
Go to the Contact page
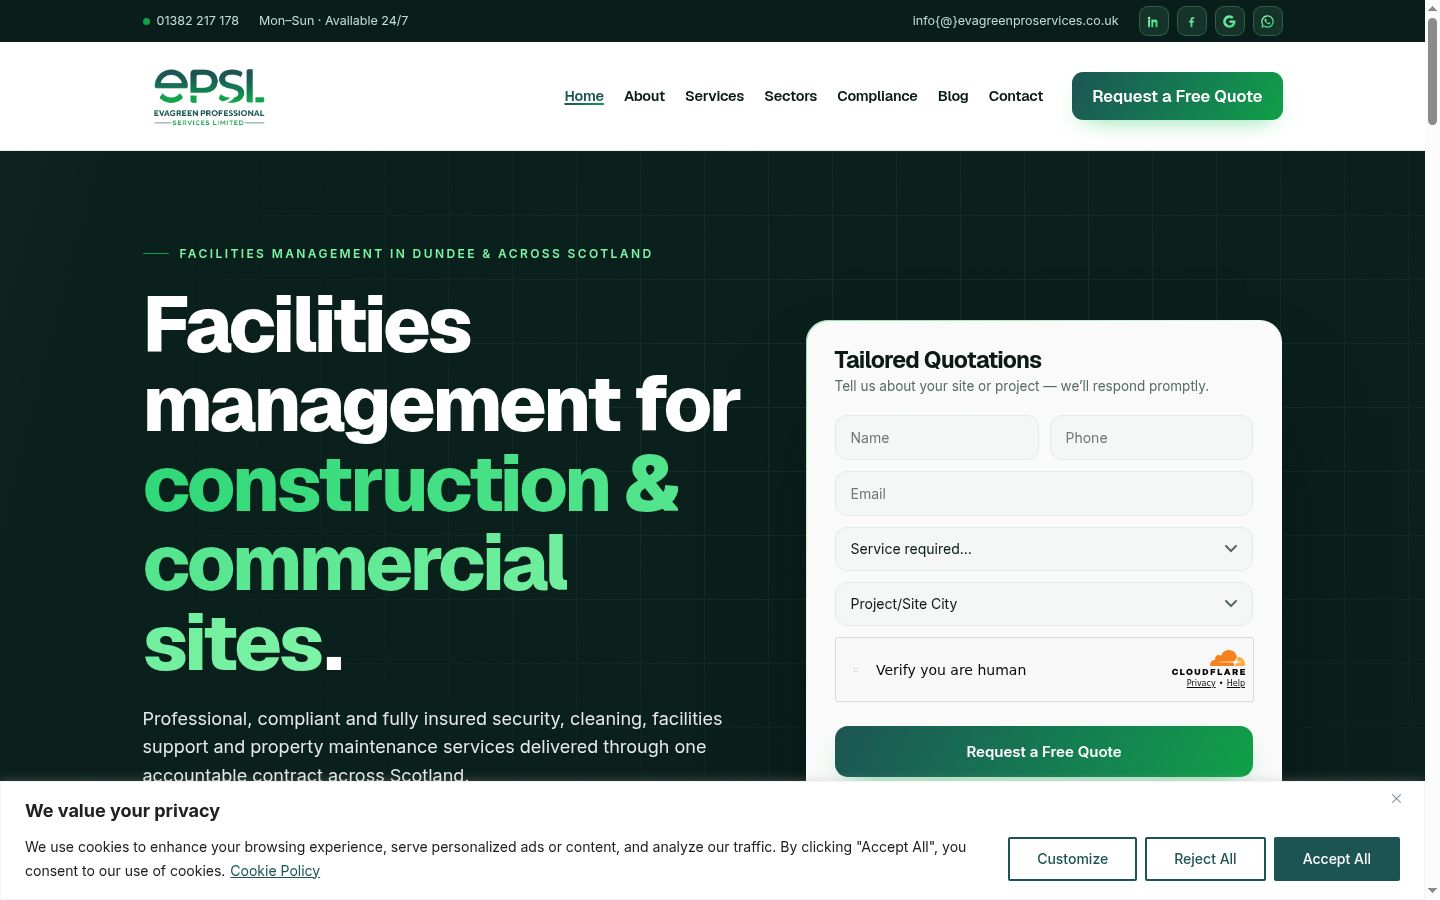[x=1015, y=96]
